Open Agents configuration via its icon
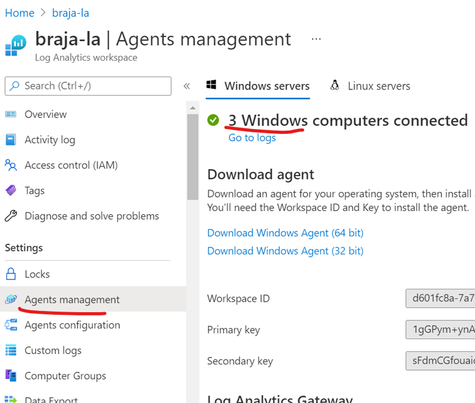This screenshot has width=475, height=403. [x=11, y=325]
